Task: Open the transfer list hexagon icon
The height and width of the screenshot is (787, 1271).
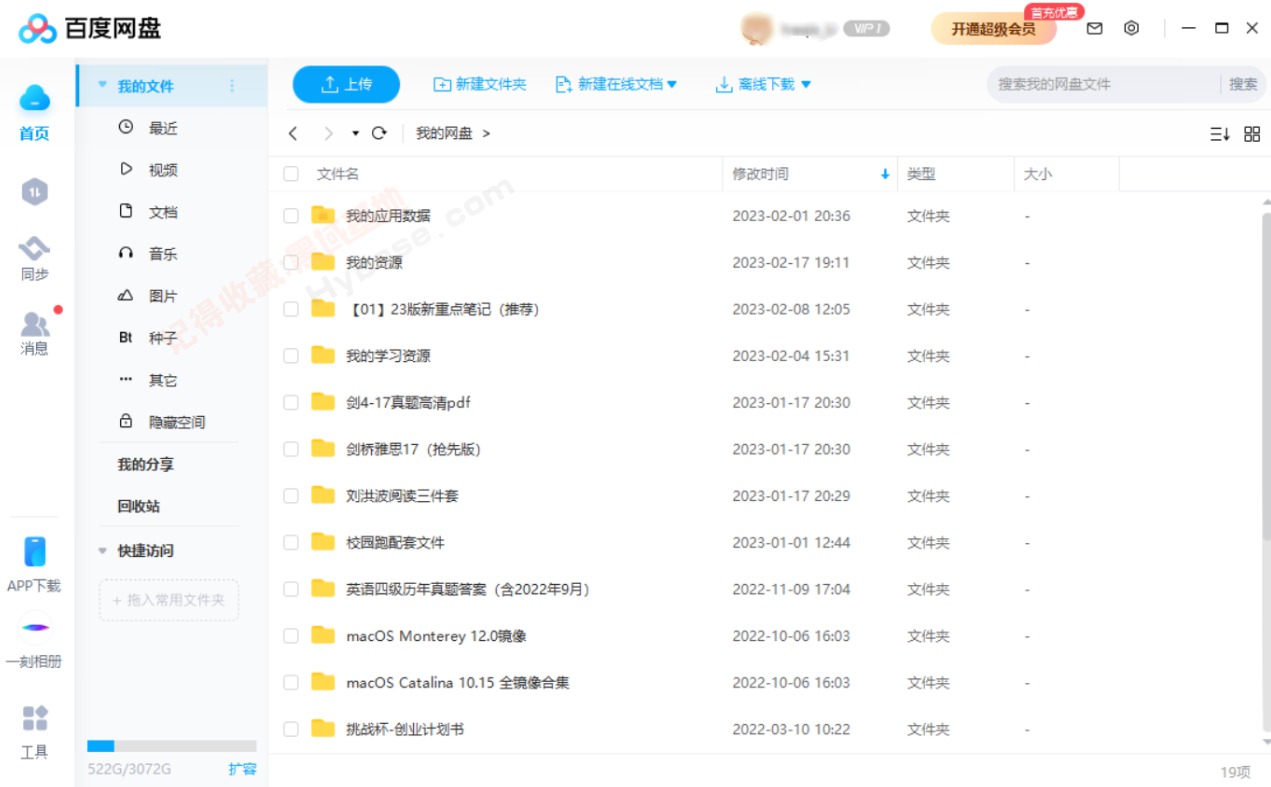Action: (x=35, y=192)
